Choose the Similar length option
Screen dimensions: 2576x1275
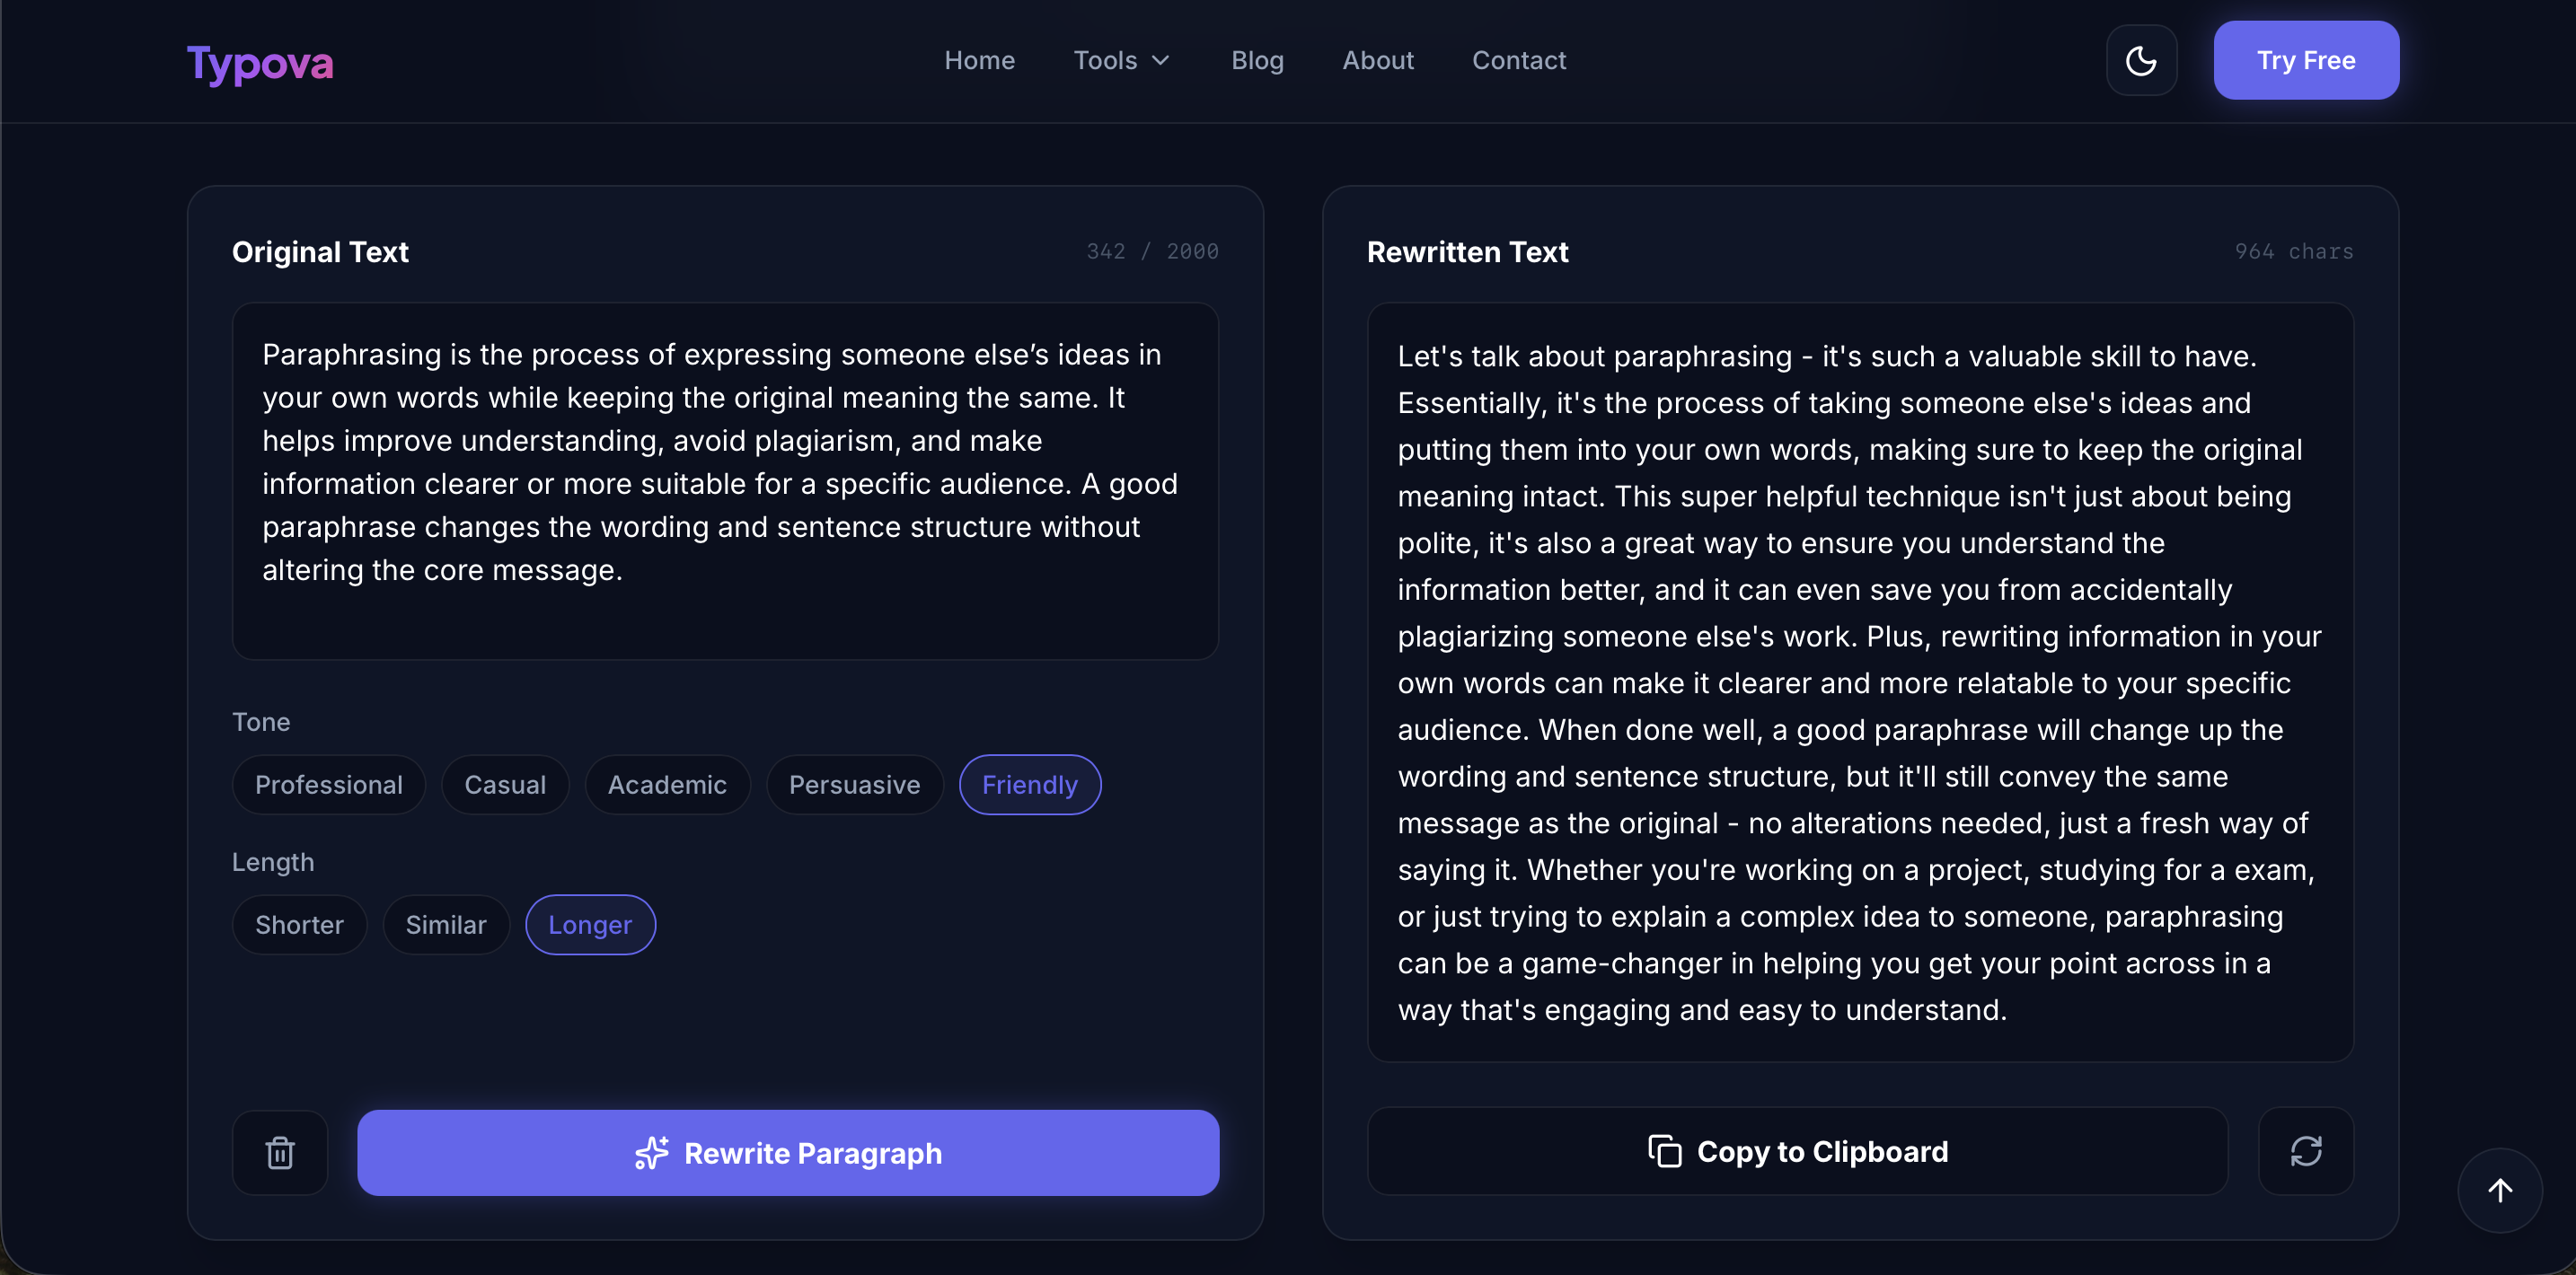[446, 924]
